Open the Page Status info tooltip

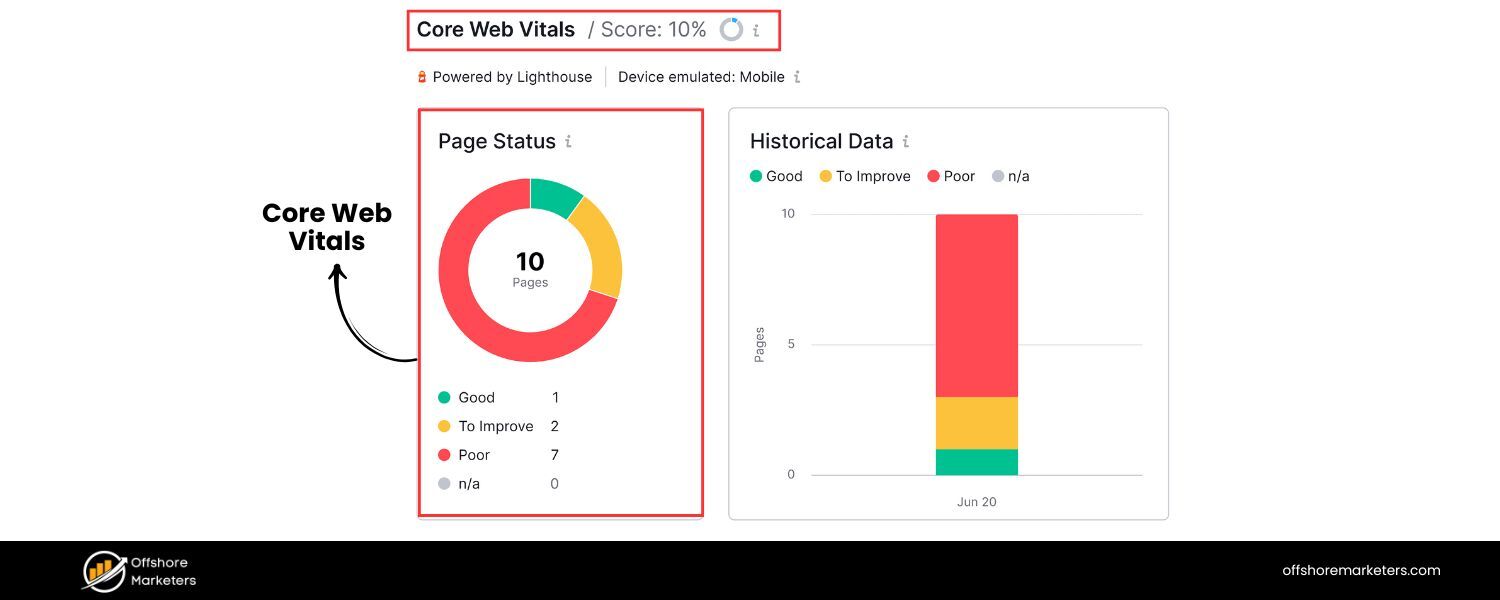[570, 142]
